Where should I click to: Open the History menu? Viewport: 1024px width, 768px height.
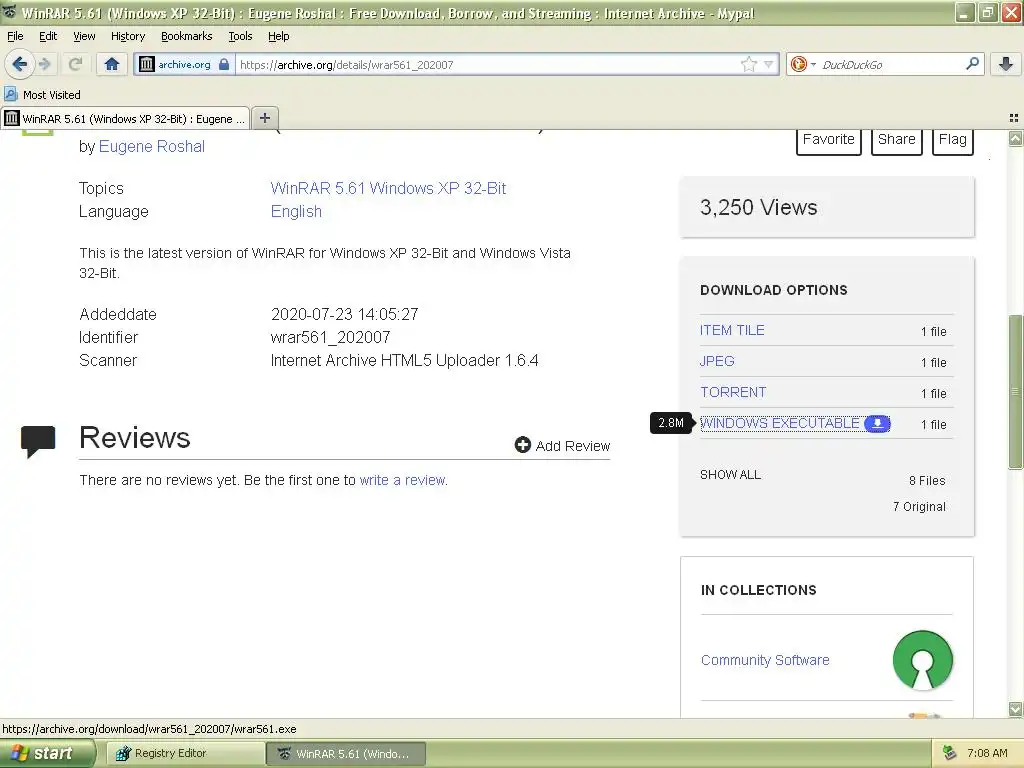128,36
